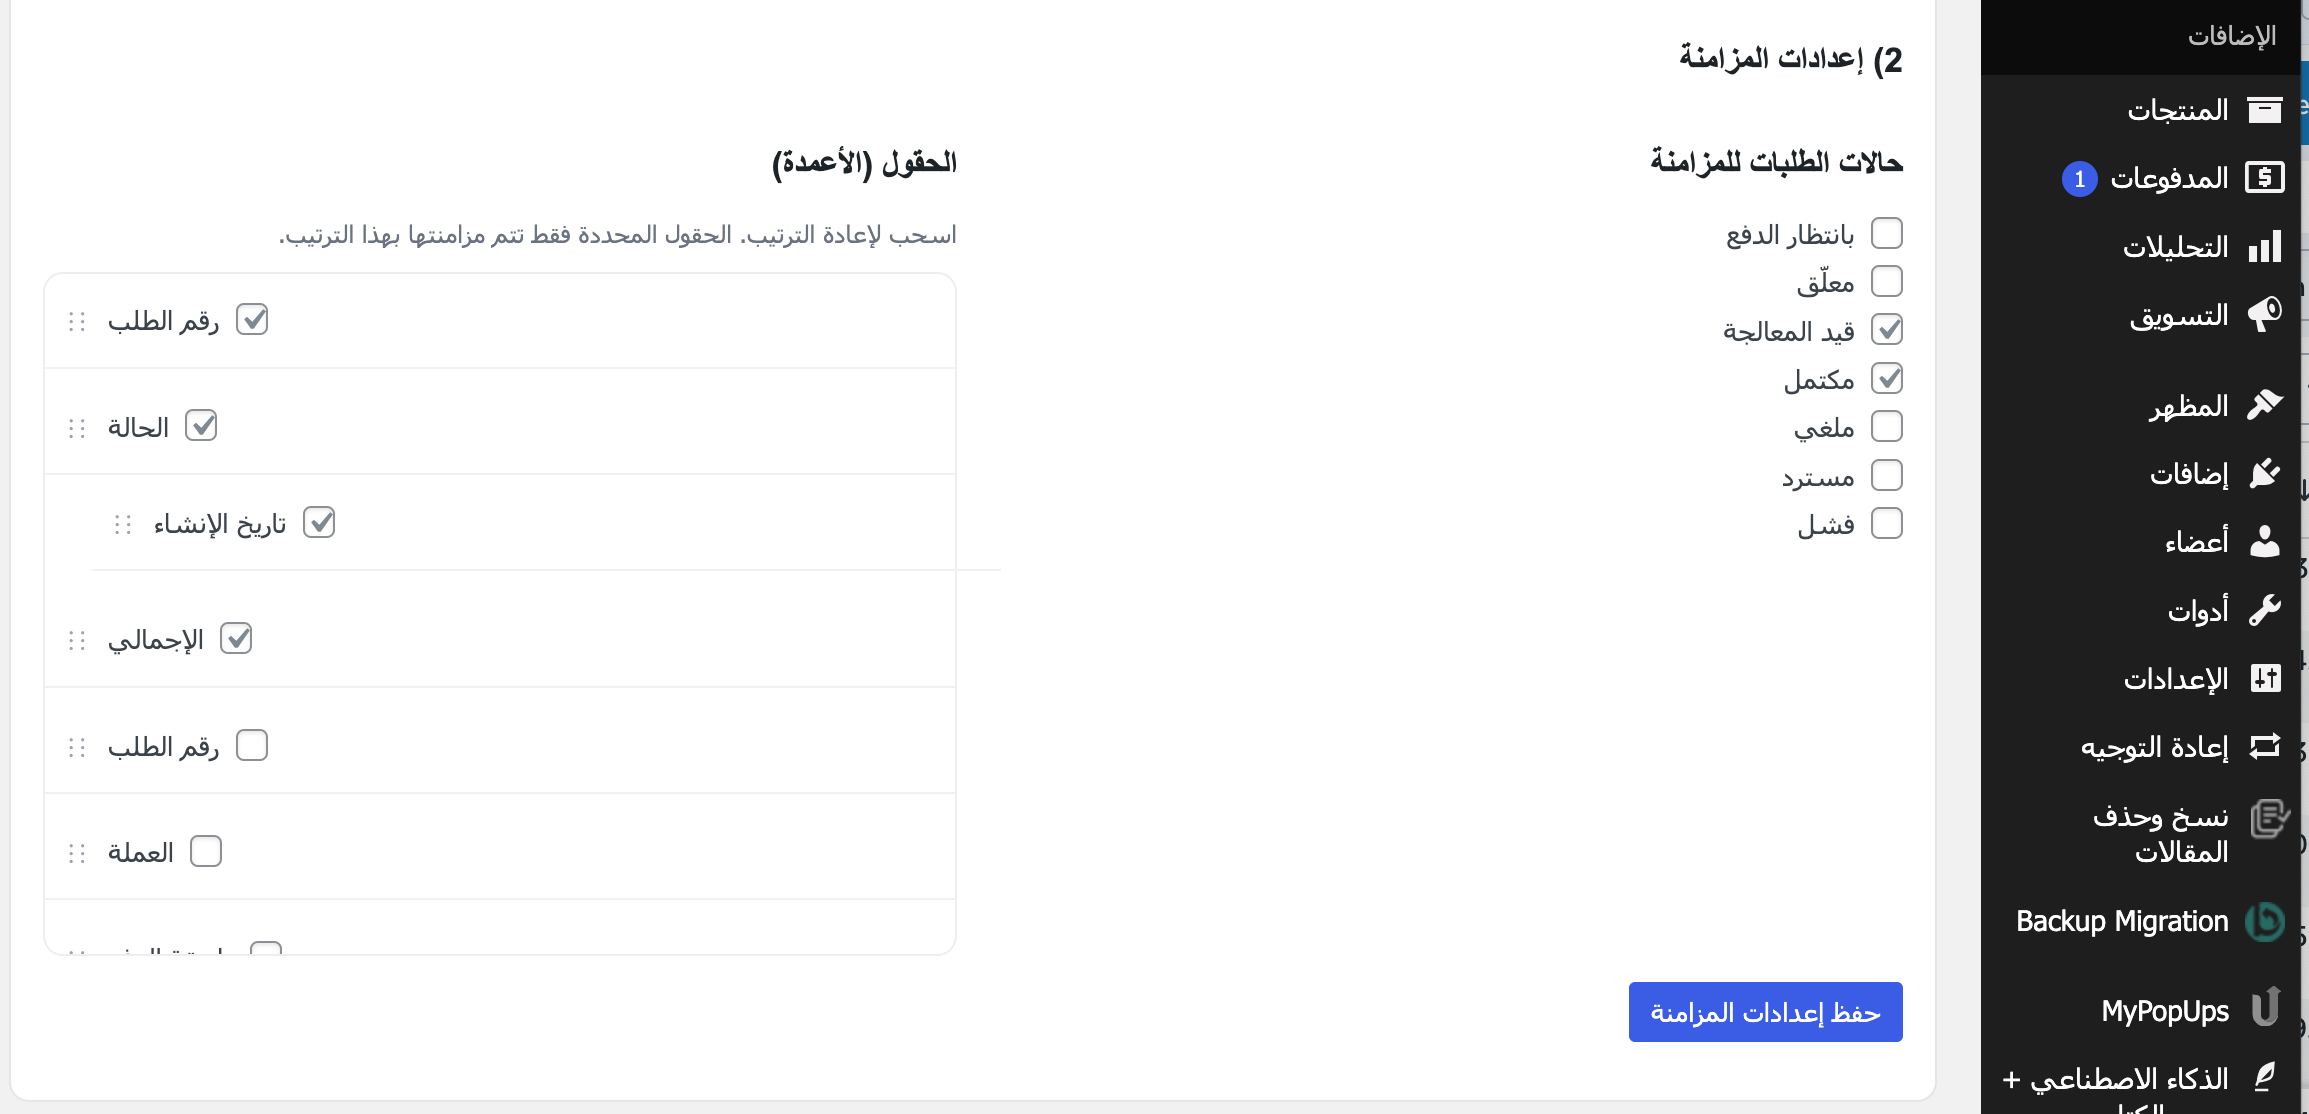Screen dimensions: 2309x1114
Task: Click the أدوات wrench icon
Action: [x=2264, y=610]
